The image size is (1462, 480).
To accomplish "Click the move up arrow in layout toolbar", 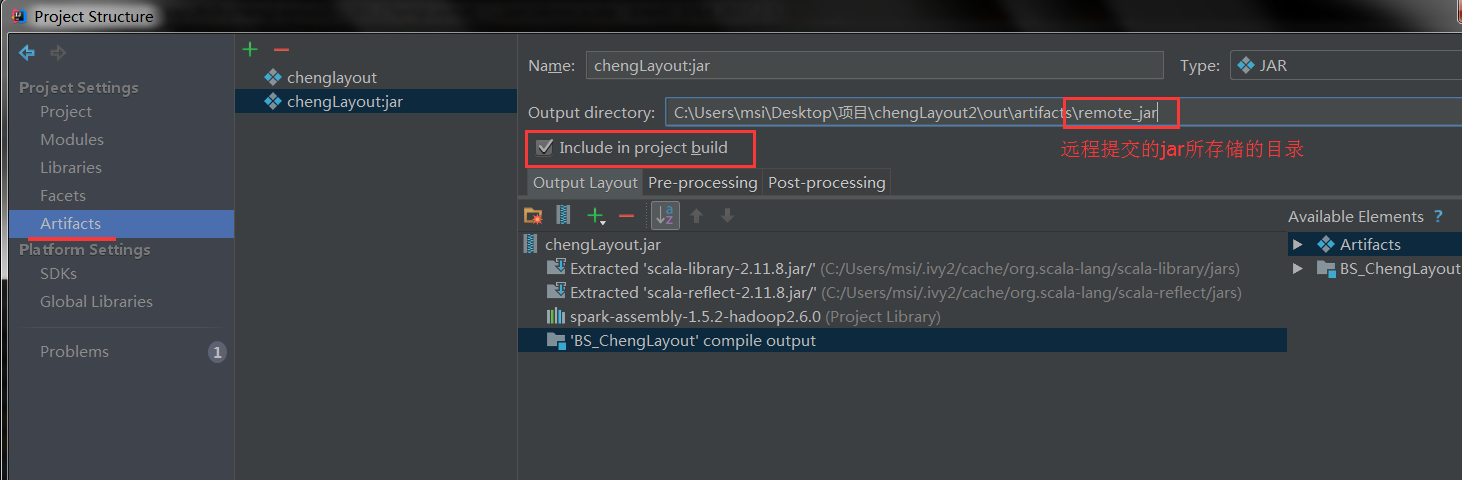I will click(697, 215).
